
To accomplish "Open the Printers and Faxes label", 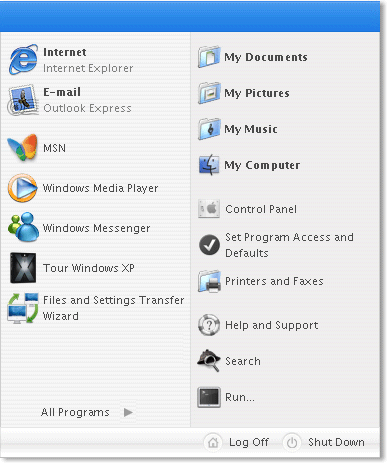I will (274, 281).
